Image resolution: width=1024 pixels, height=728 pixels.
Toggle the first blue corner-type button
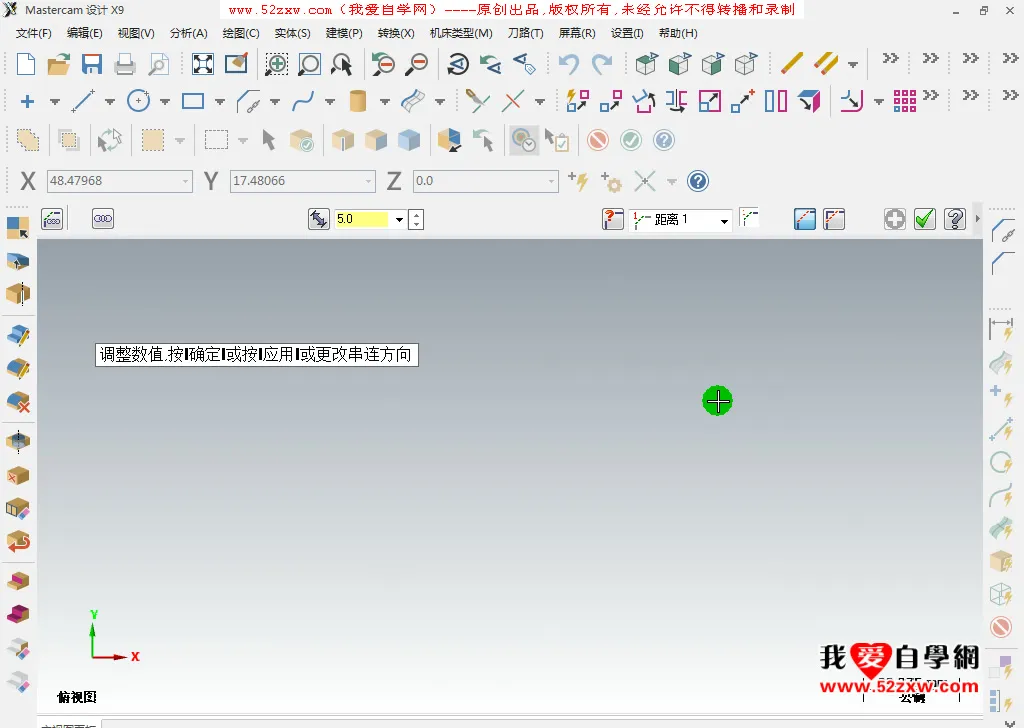(x=805, y=219)
